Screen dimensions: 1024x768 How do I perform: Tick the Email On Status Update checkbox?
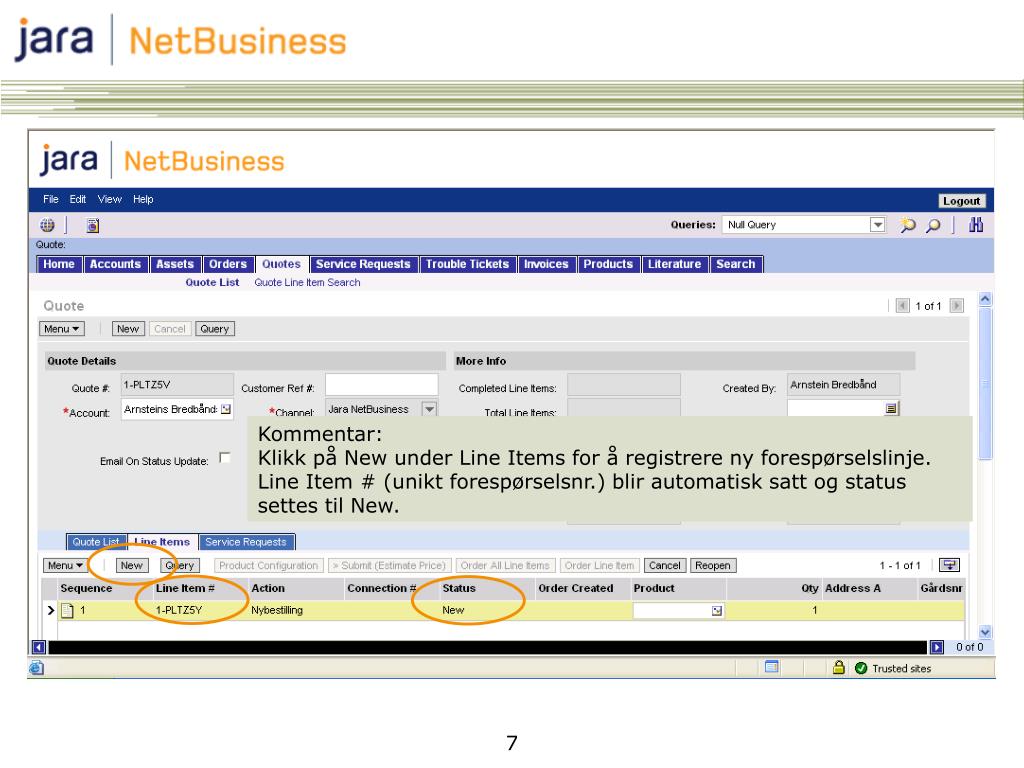(225, 458)
